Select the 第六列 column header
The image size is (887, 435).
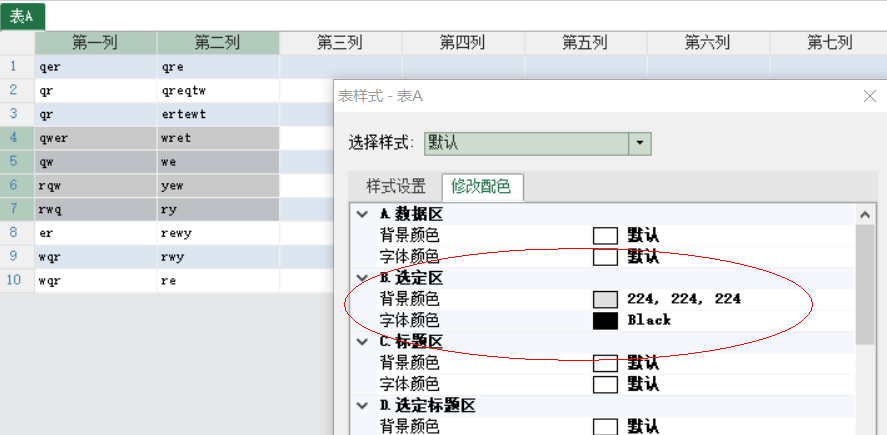click(x=708, y=42)
